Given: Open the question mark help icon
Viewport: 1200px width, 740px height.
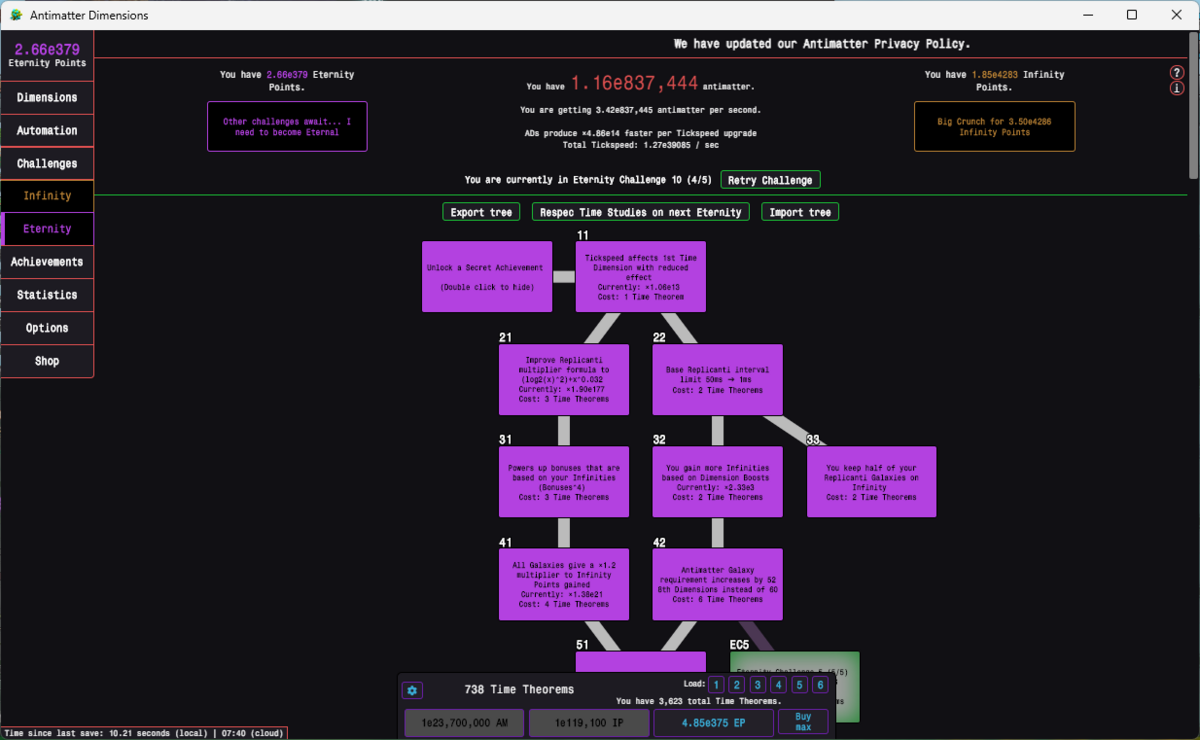Looking at the screenshot, I should pos(1177,73).
